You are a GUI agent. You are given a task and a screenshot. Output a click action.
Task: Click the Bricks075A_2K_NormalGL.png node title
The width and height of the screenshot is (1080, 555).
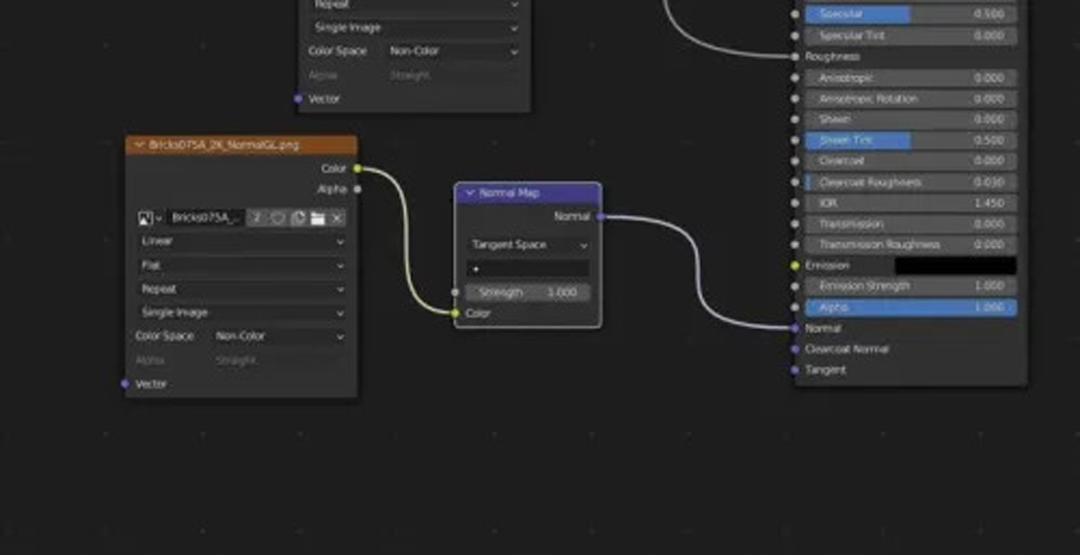224,145
